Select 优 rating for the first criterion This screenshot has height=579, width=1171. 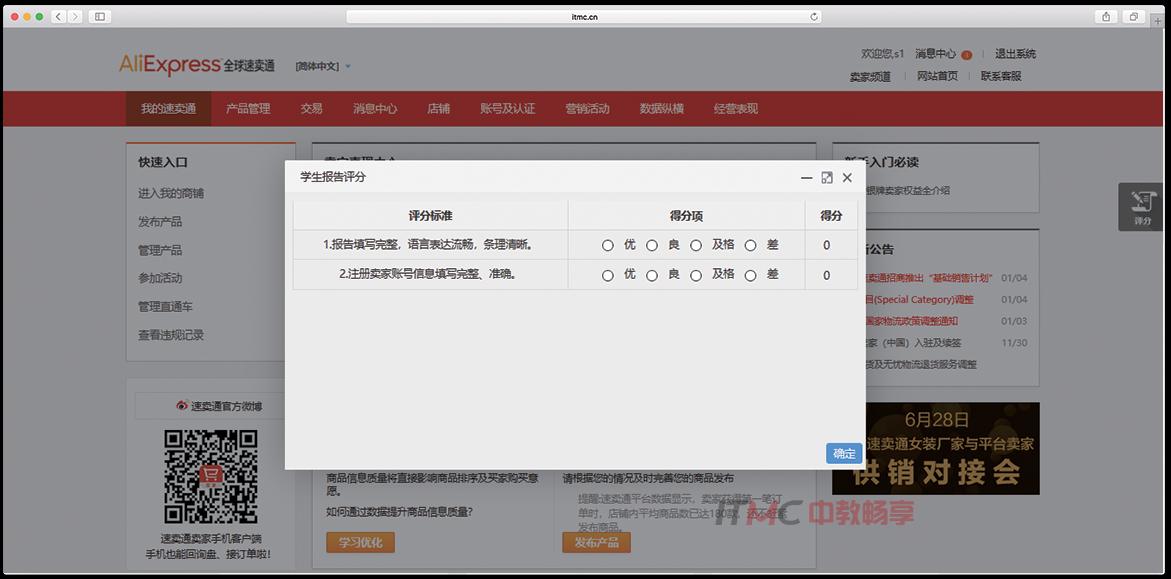tap(607, 245)
